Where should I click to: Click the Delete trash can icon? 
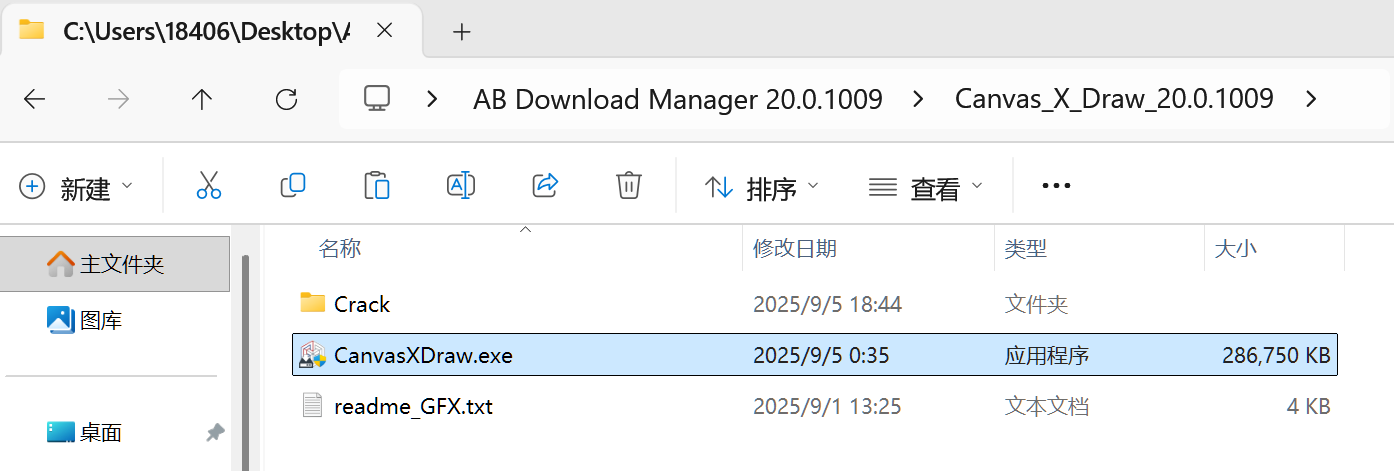coord(628,186)
